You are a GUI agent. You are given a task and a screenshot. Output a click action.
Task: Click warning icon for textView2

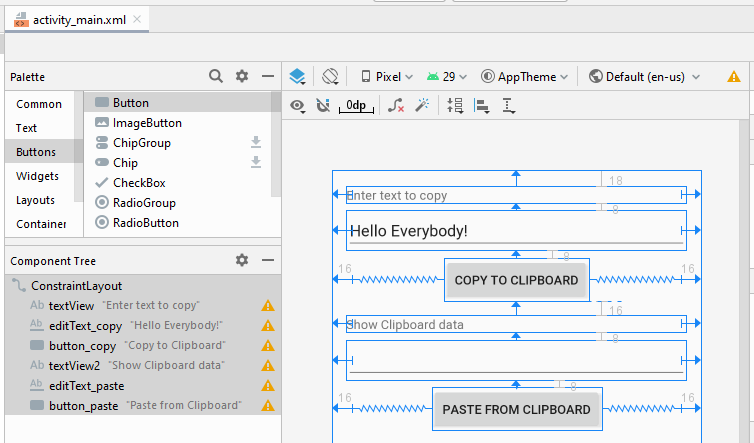pyautogui.click(x=268, y=366)
